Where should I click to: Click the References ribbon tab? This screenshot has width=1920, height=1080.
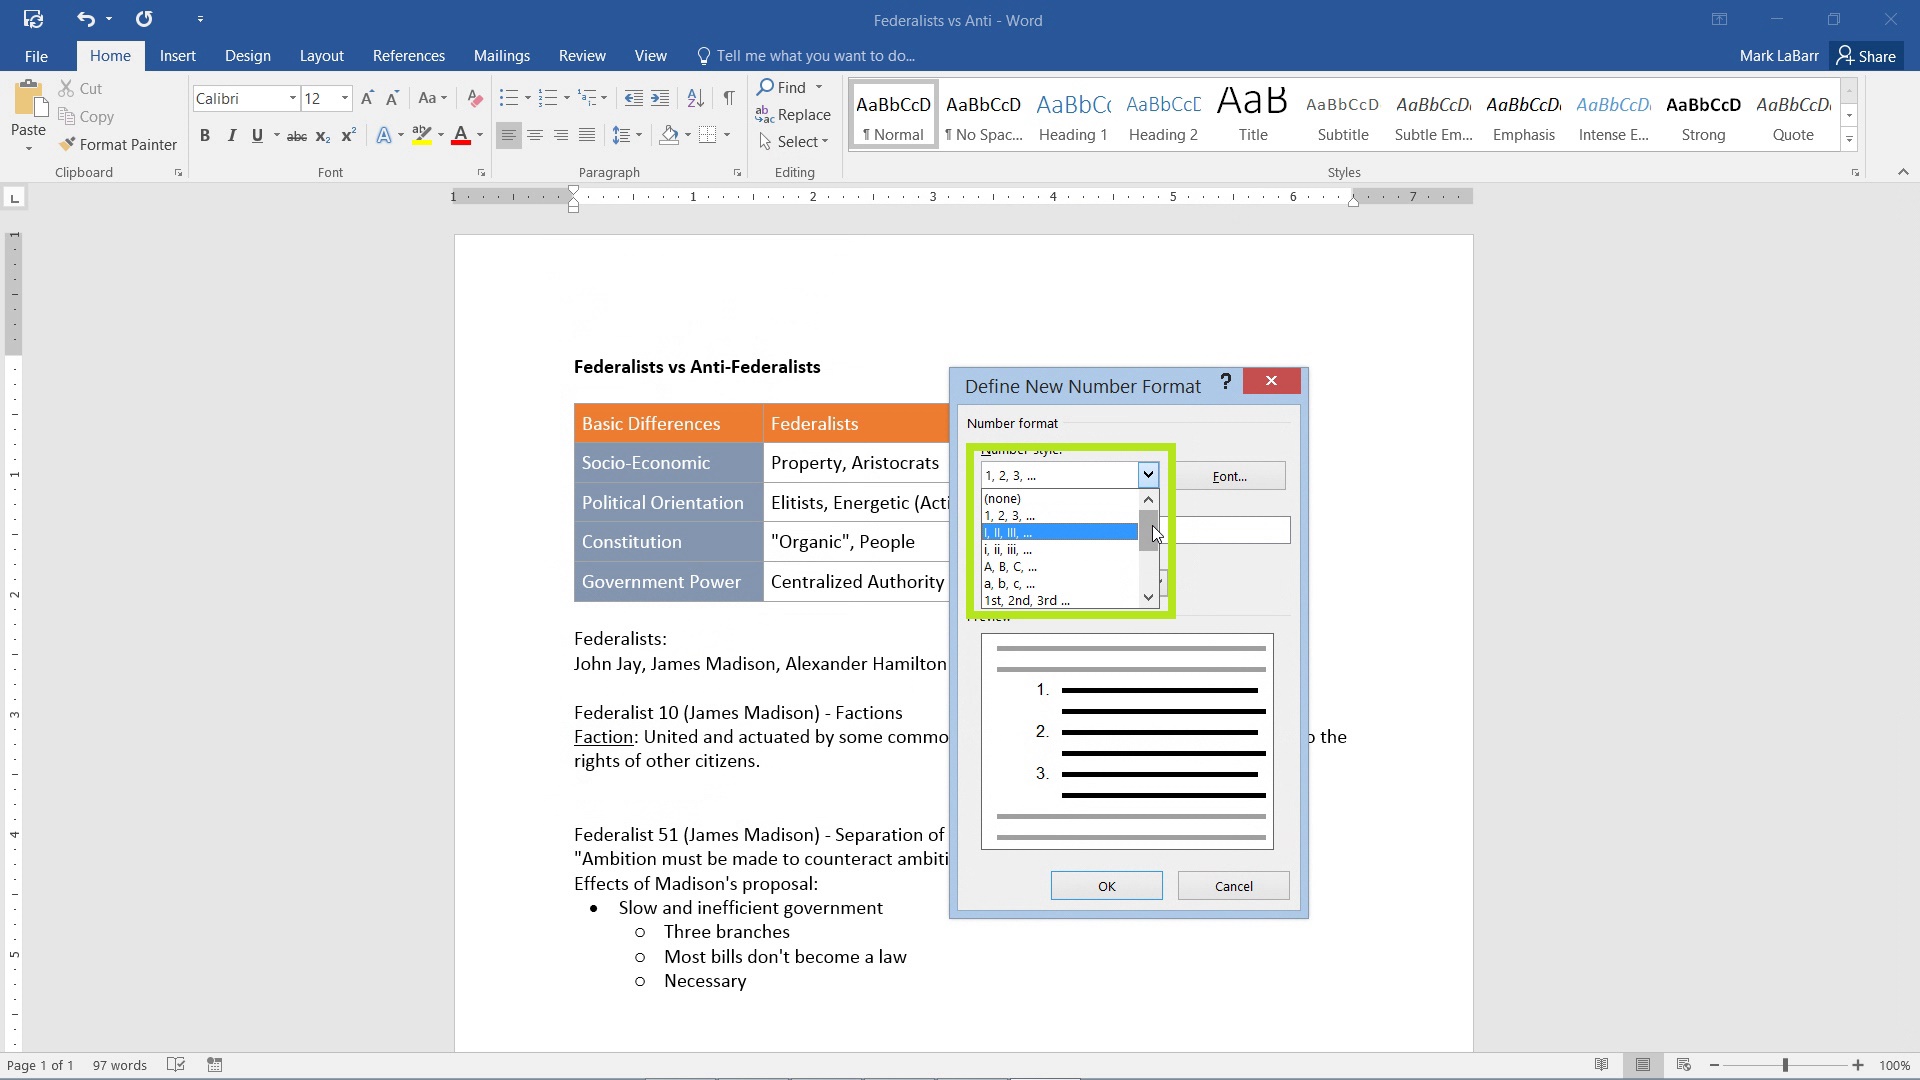click(x=409, y=55)
